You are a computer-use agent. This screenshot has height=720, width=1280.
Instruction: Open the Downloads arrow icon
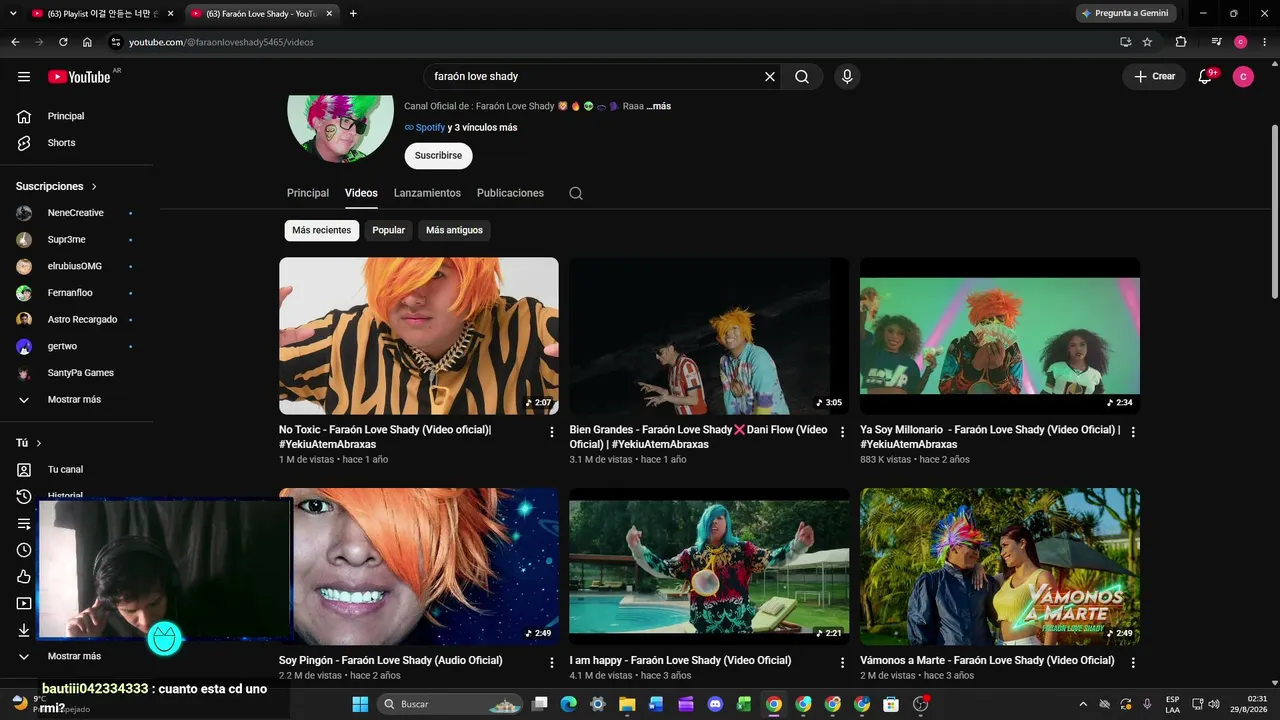tap(24, 630)
